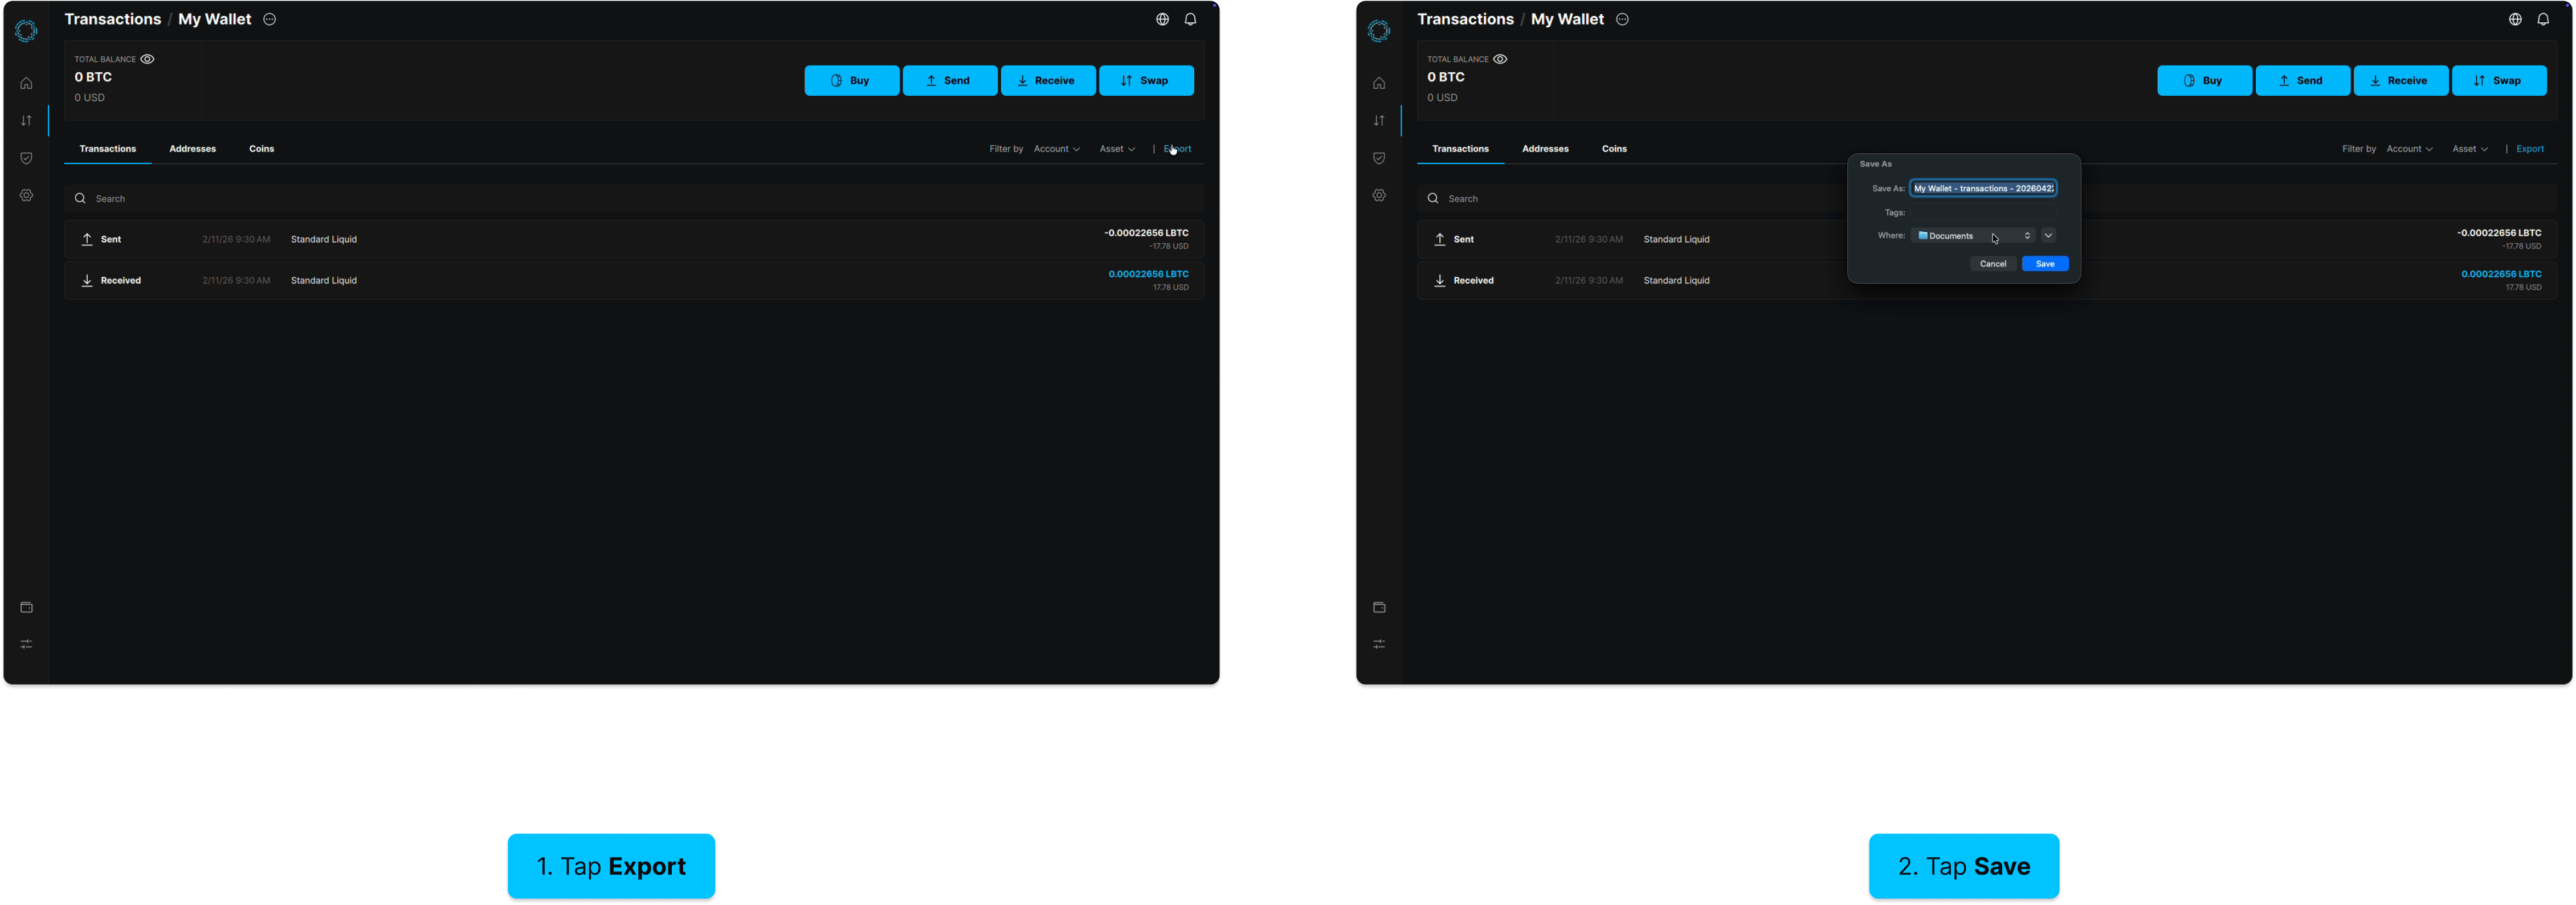The width and height of the screenshot is (2576, 905).
Task: Click the Receive button in left window
Action: click(x=1048, y=80)
